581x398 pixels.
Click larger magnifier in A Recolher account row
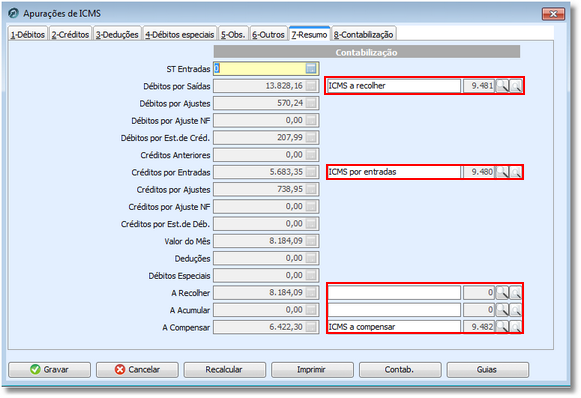[x=502, y=292]
